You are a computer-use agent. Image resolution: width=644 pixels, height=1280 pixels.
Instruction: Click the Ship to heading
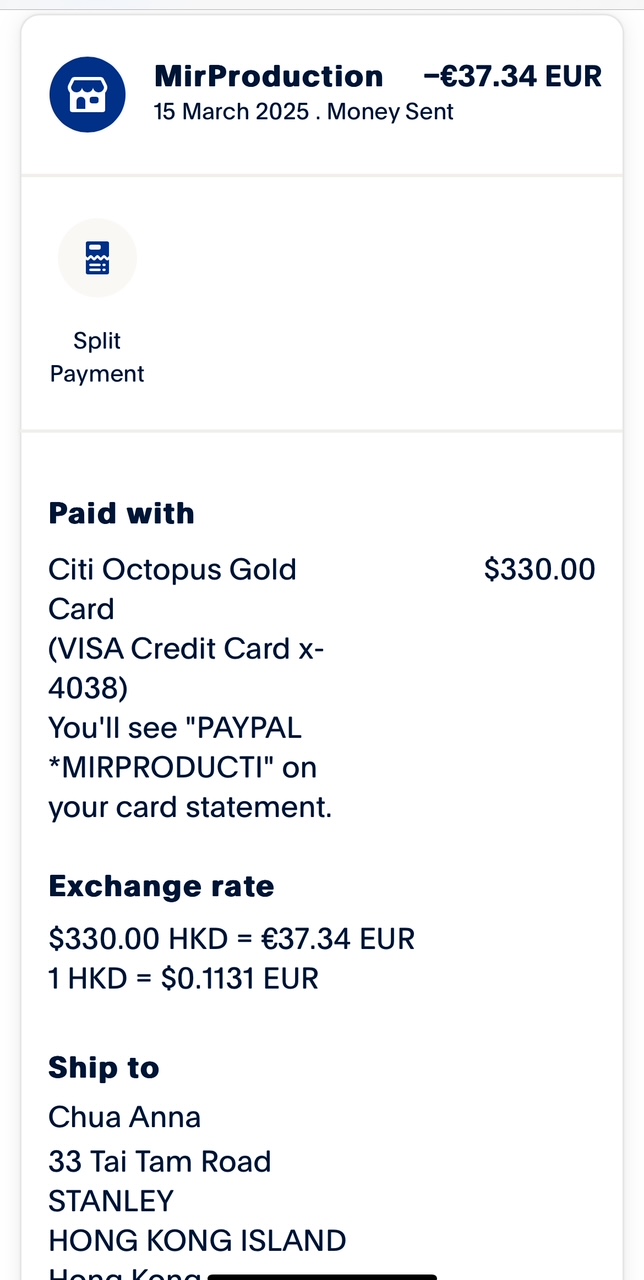click(103, 1067)
